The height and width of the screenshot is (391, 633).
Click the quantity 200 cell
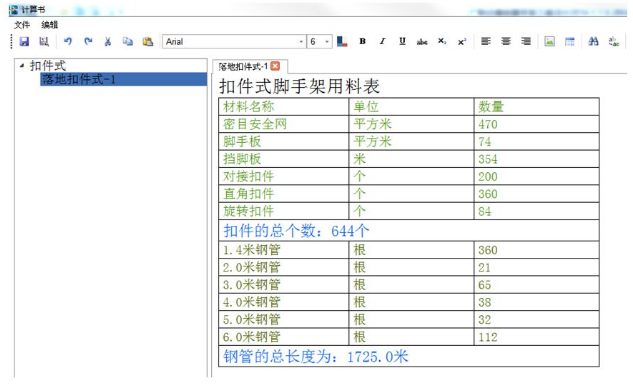537,176
